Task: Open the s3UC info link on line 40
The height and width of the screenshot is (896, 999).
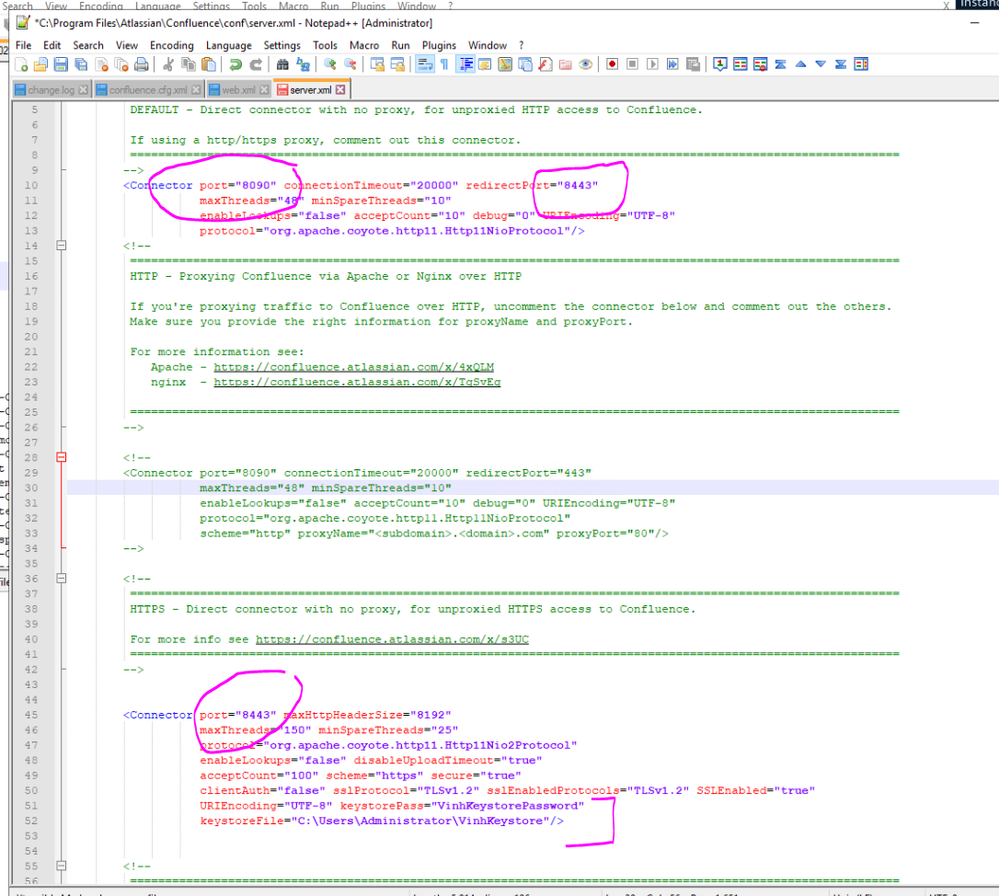Action: click(392, 639)
